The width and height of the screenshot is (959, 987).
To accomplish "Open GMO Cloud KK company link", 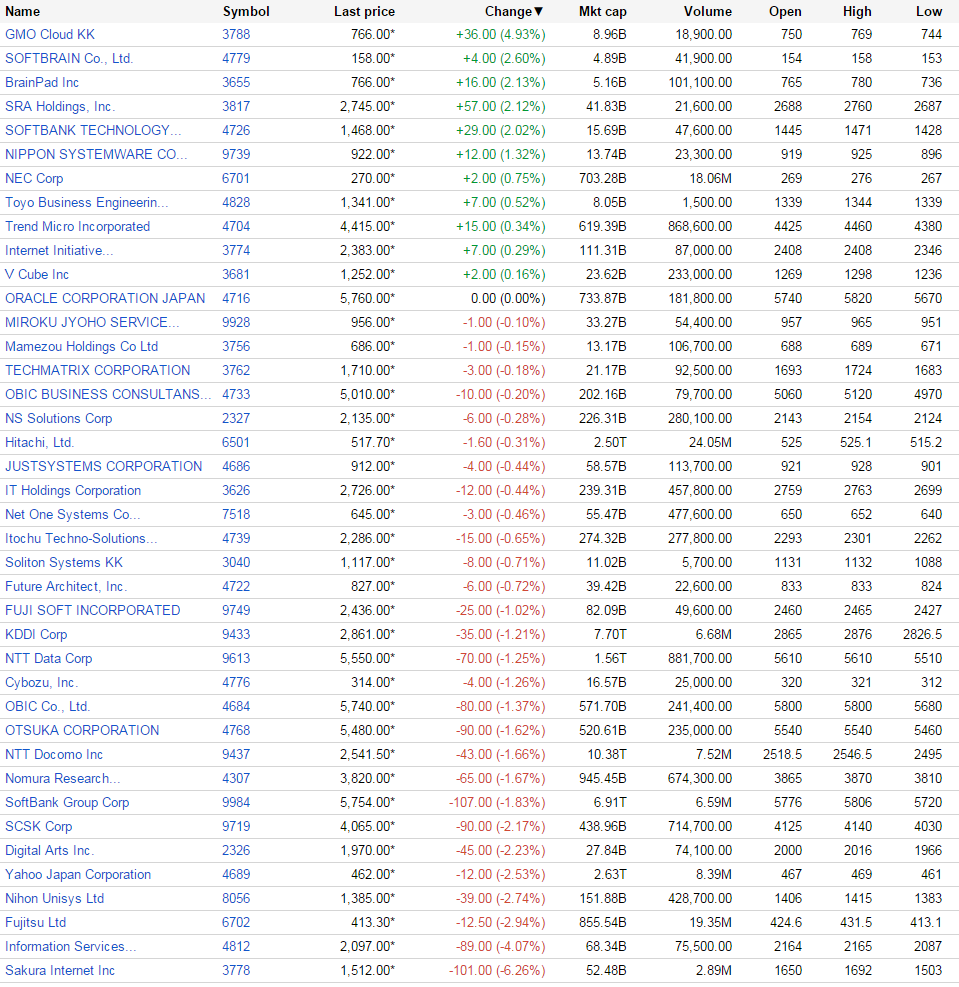I will tap(50, 35).
